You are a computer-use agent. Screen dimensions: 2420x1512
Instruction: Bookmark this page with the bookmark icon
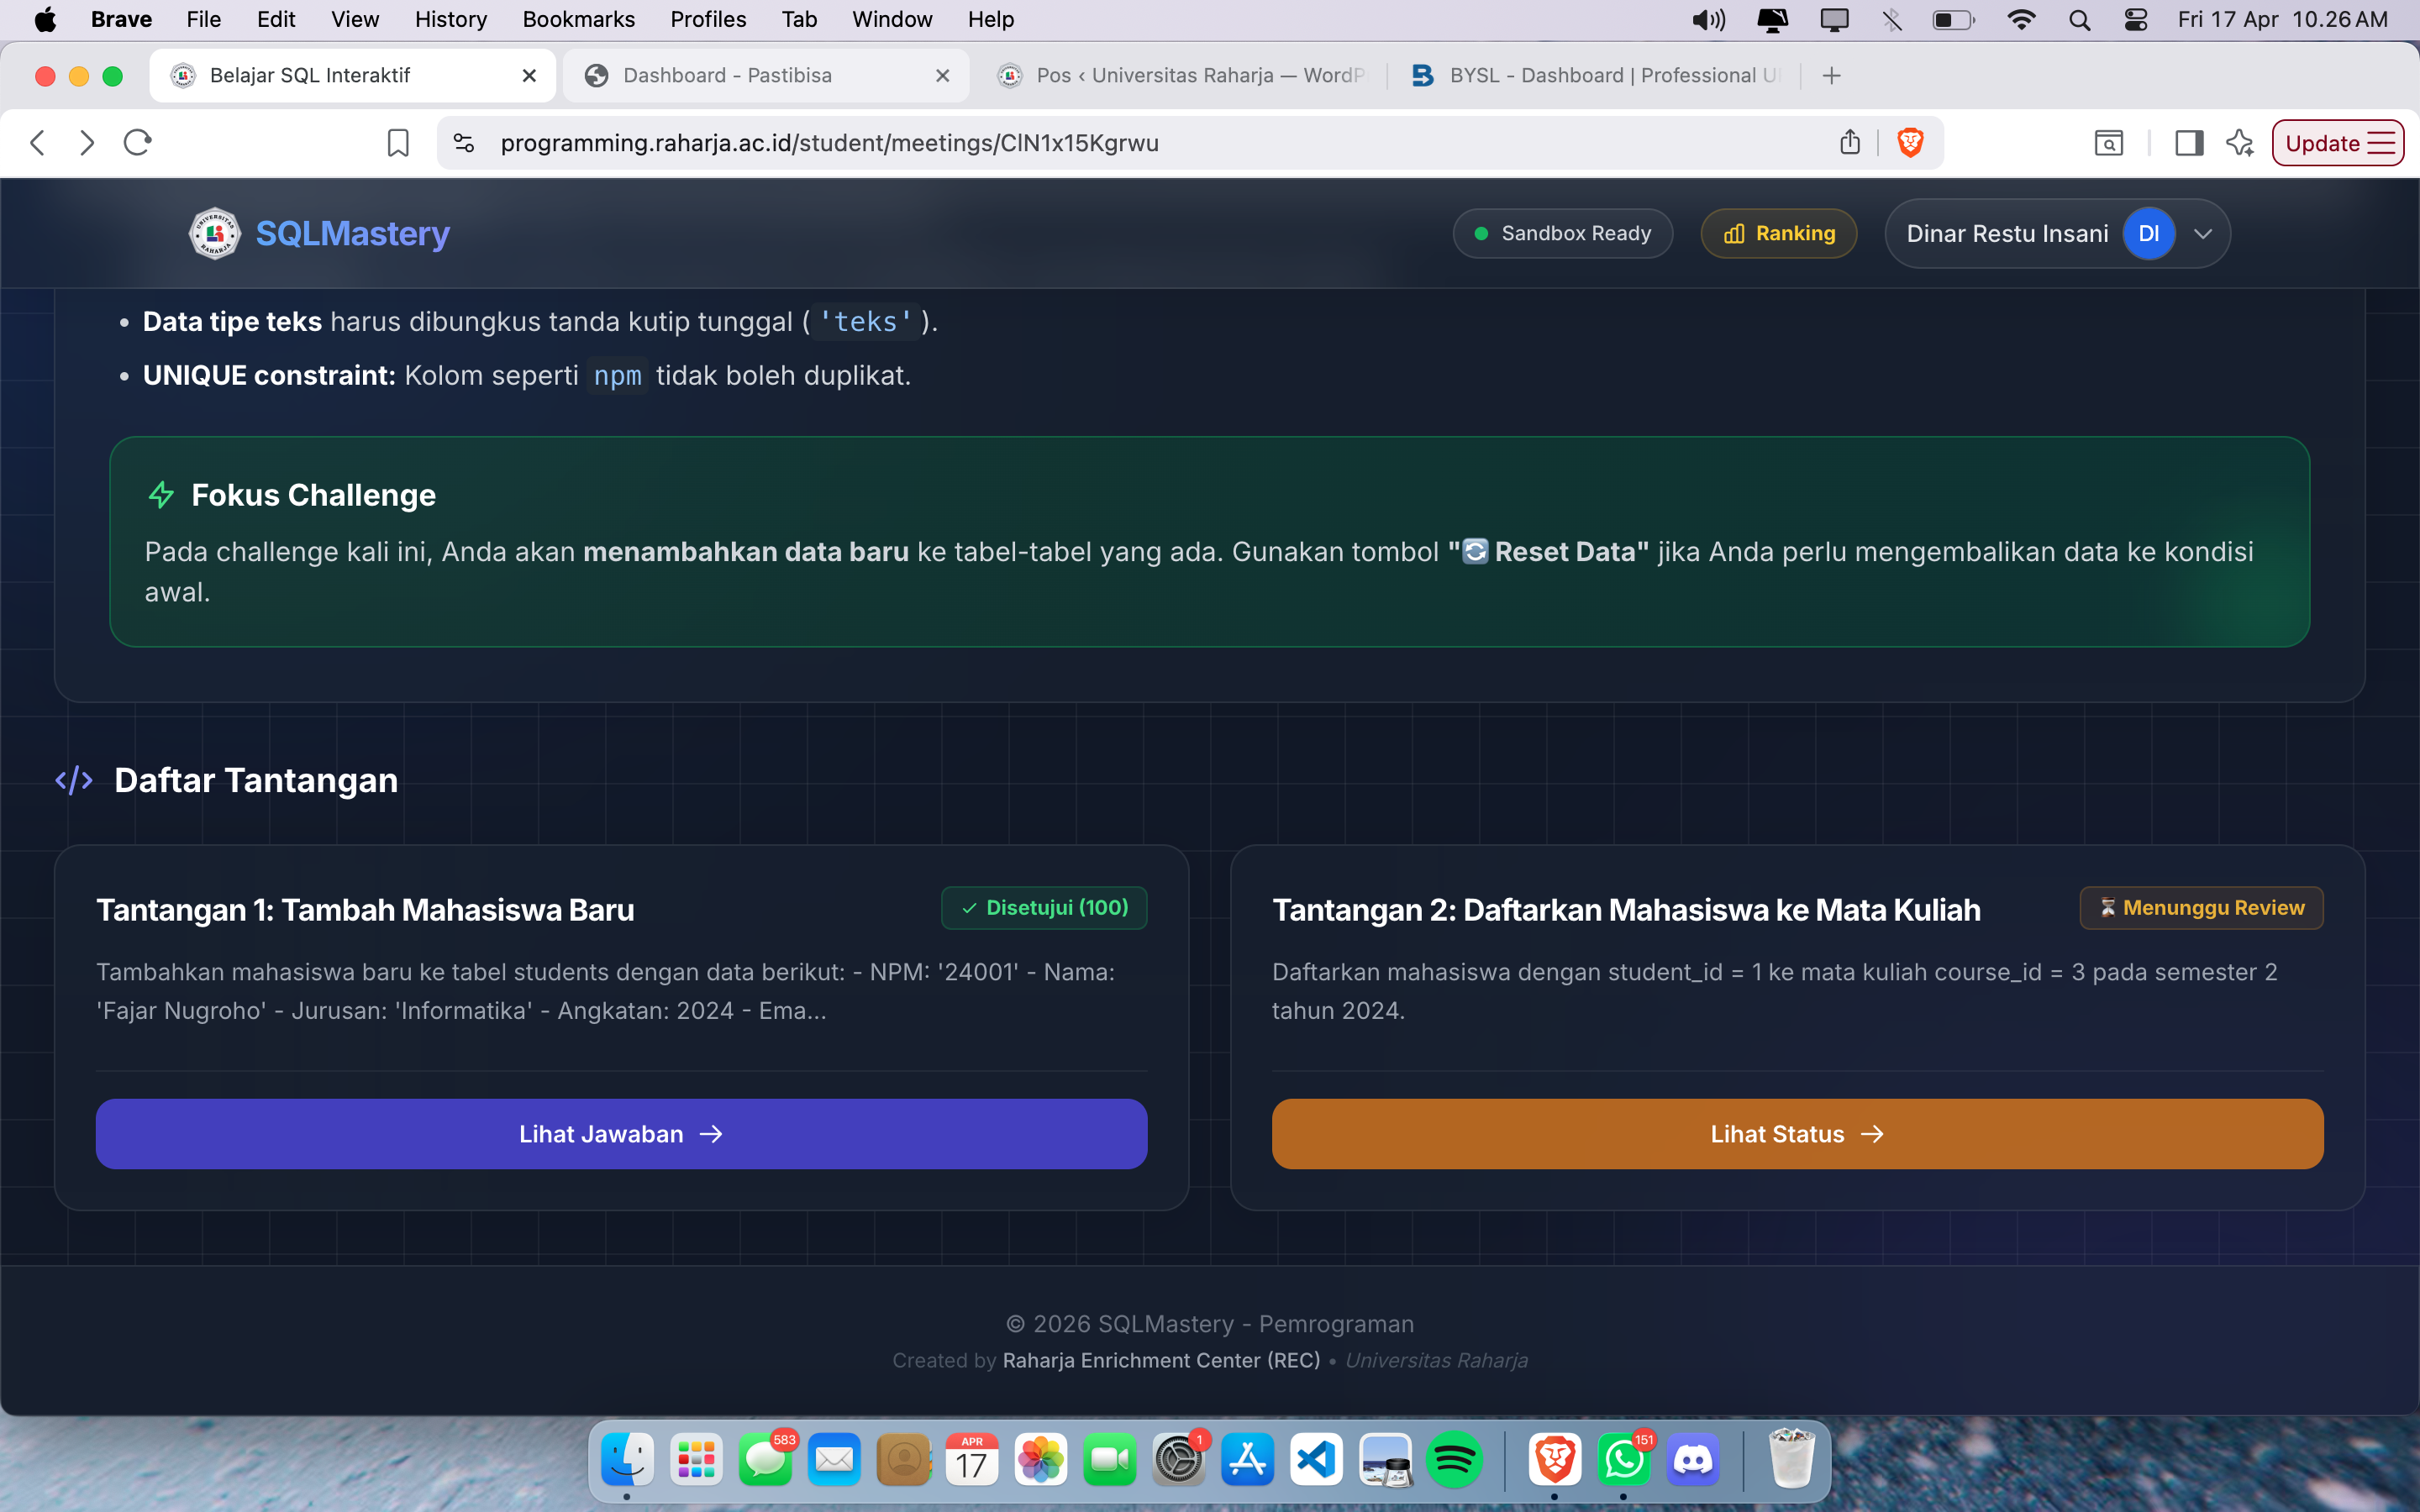pos(398,143)
